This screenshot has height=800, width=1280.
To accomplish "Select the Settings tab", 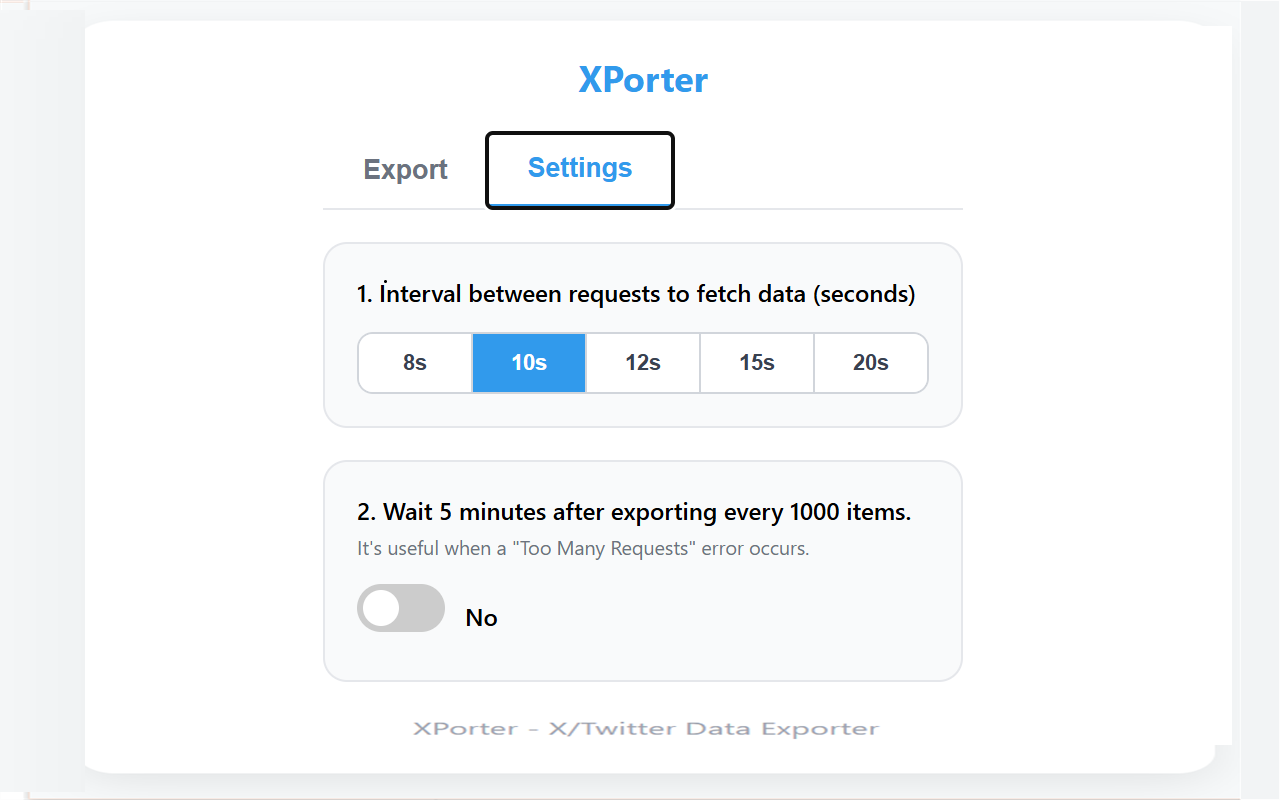I will coord(579,169).
